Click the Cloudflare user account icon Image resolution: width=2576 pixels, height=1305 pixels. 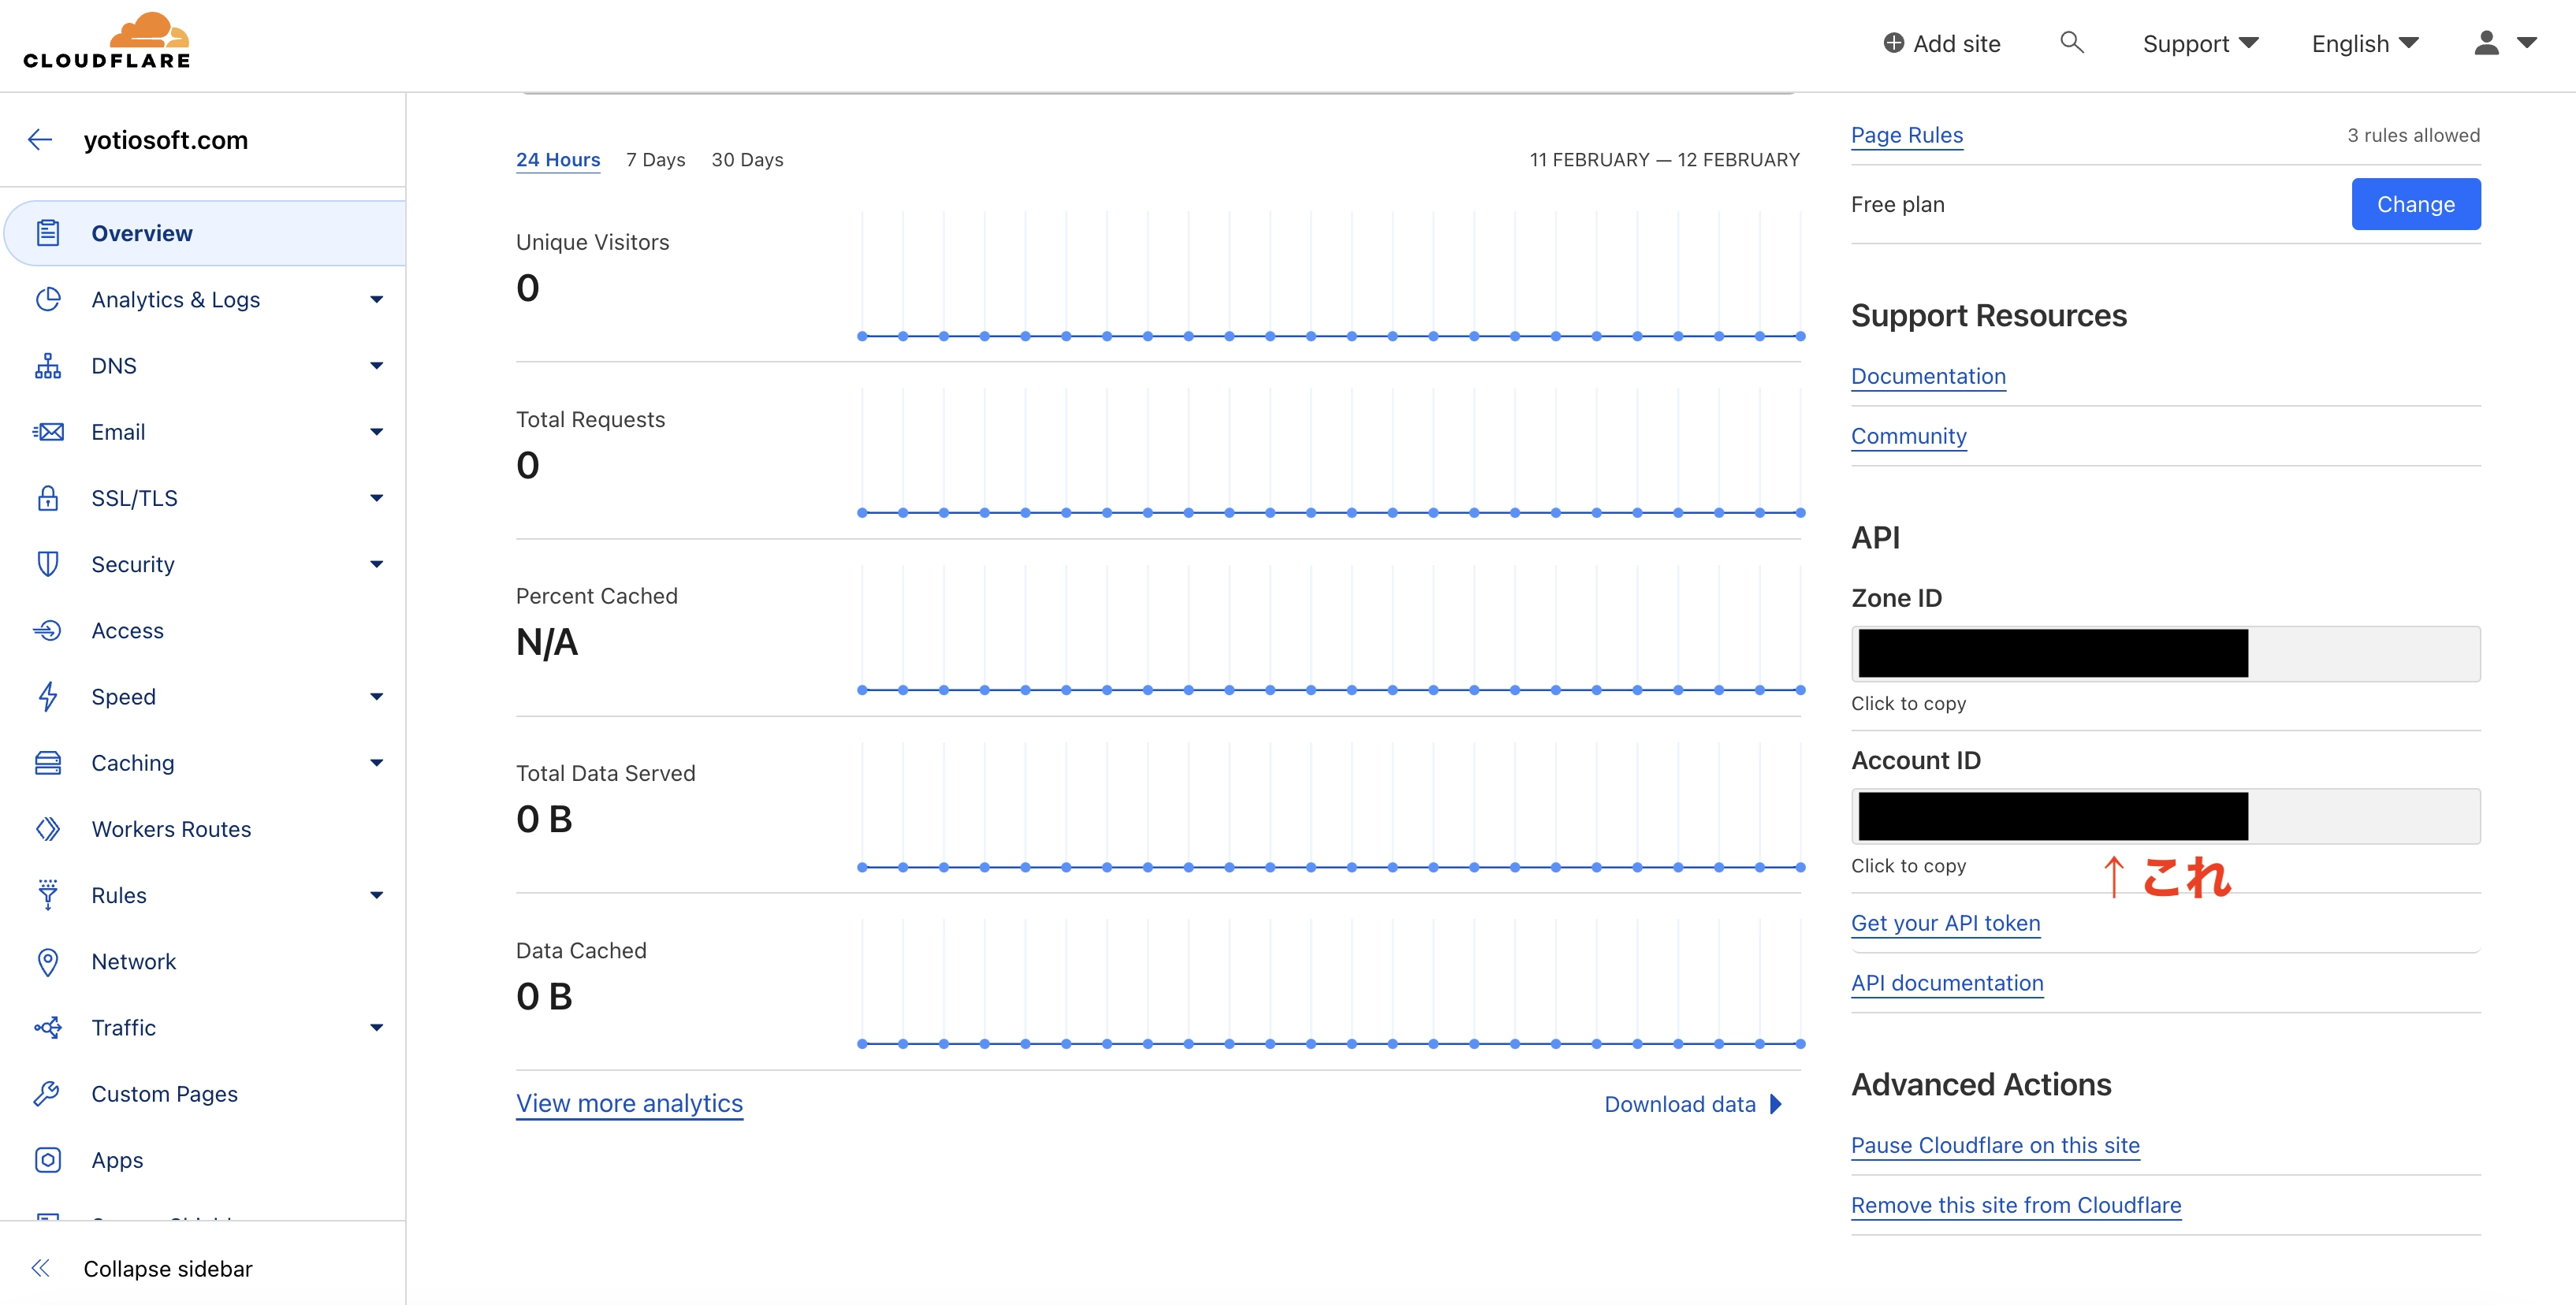pos(2486,42)
